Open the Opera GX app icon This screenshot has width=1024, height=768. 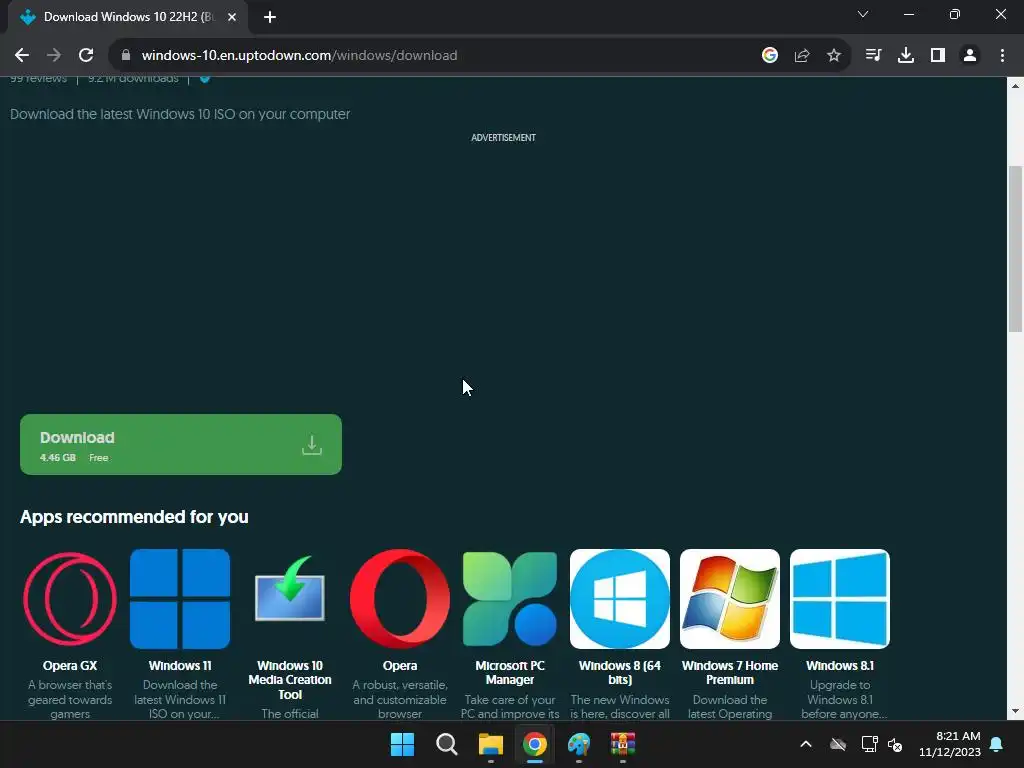[70, 599]
